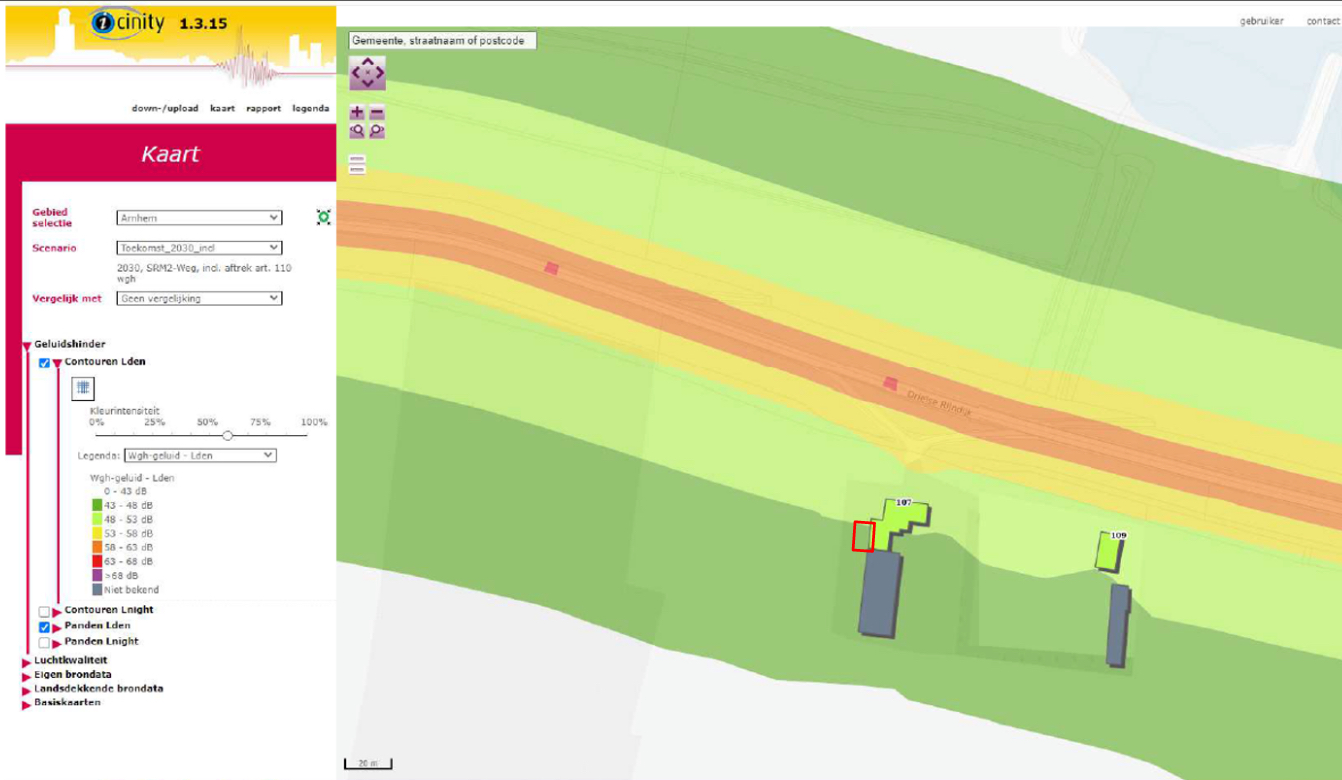
Task: Uncheck the Panden Lden checkbox
Action: click(44, 627)
